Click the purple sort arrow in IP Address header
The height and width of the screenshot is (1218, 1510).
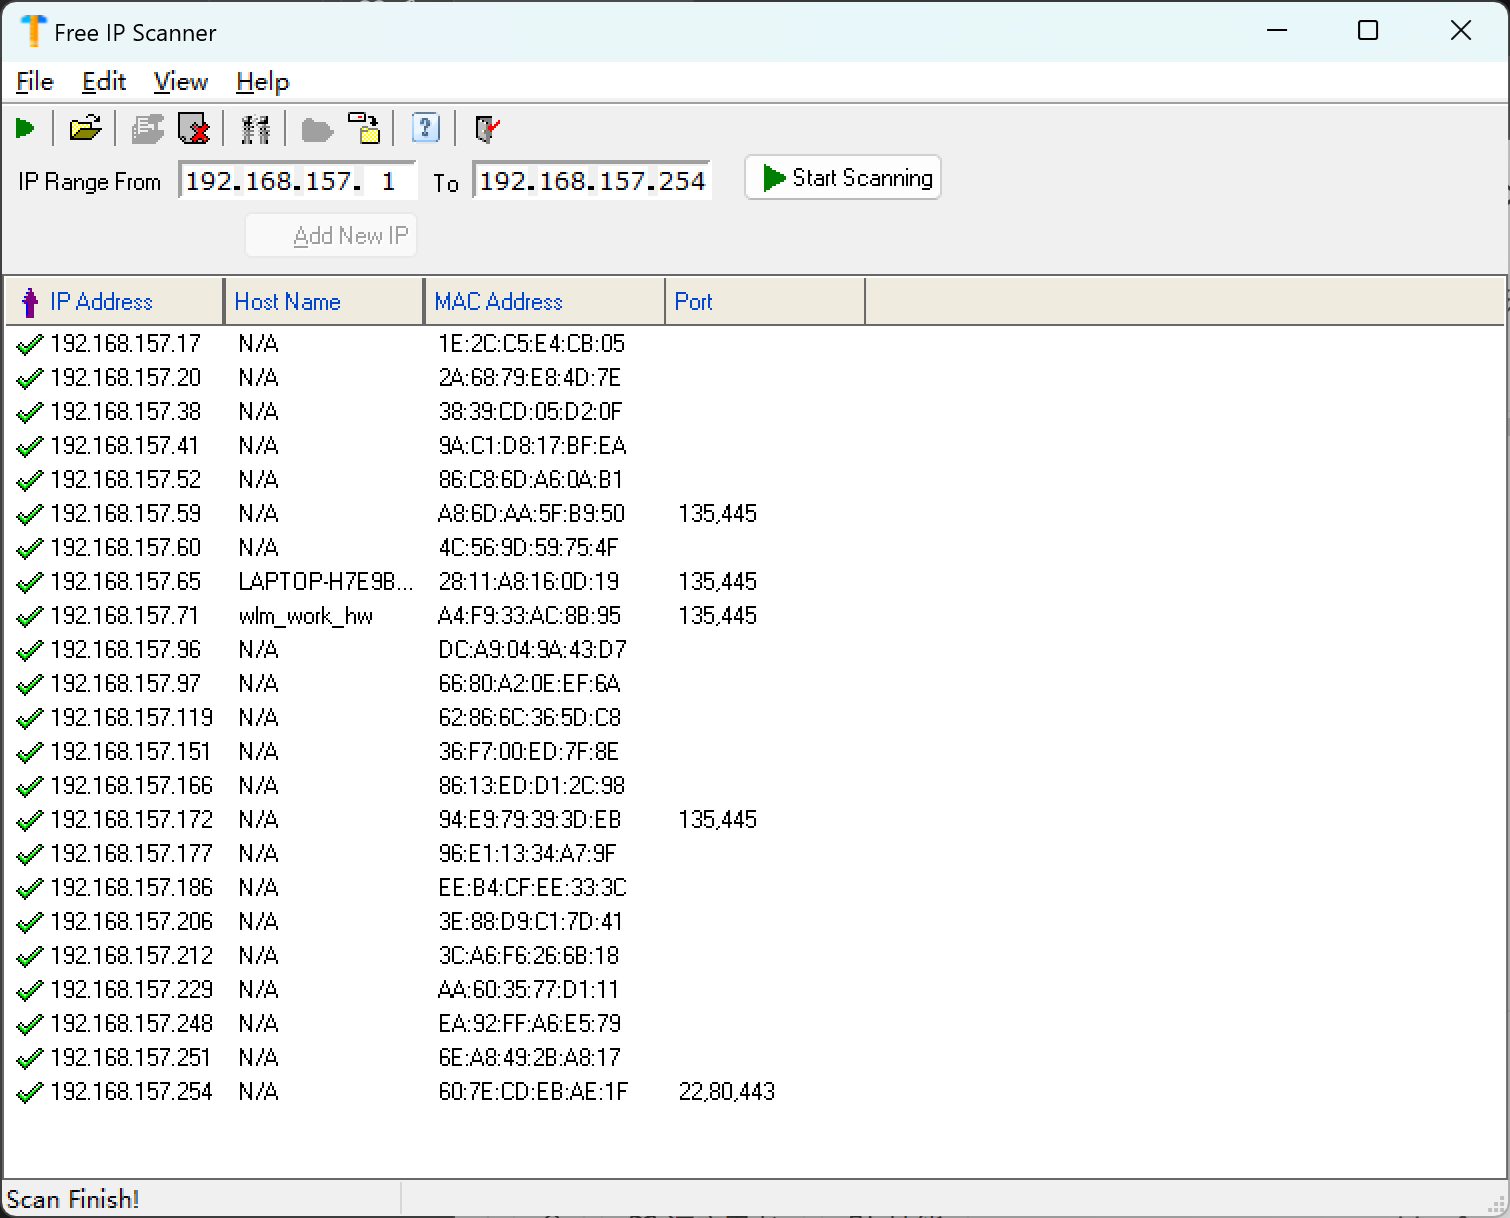pyautogui.click(x=30, y=302)
